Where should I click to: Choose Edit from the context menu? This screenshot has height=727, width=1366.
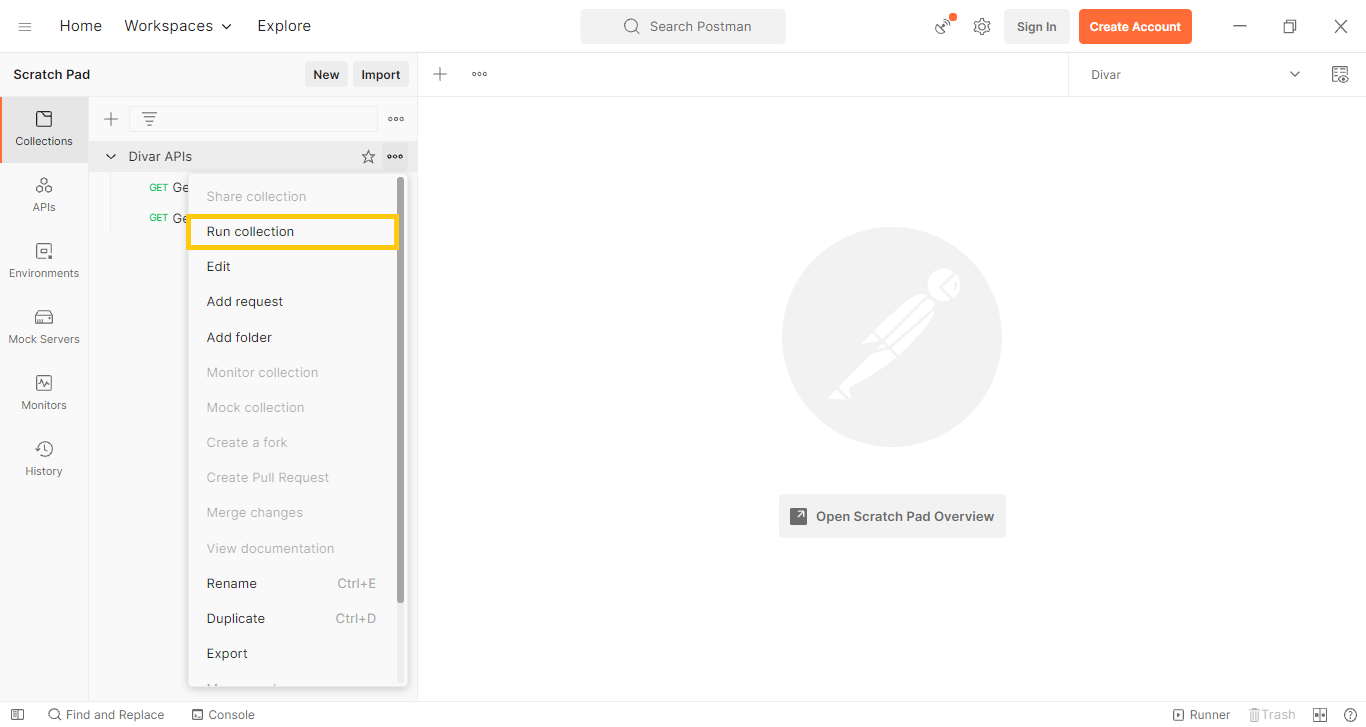point(293,267)
